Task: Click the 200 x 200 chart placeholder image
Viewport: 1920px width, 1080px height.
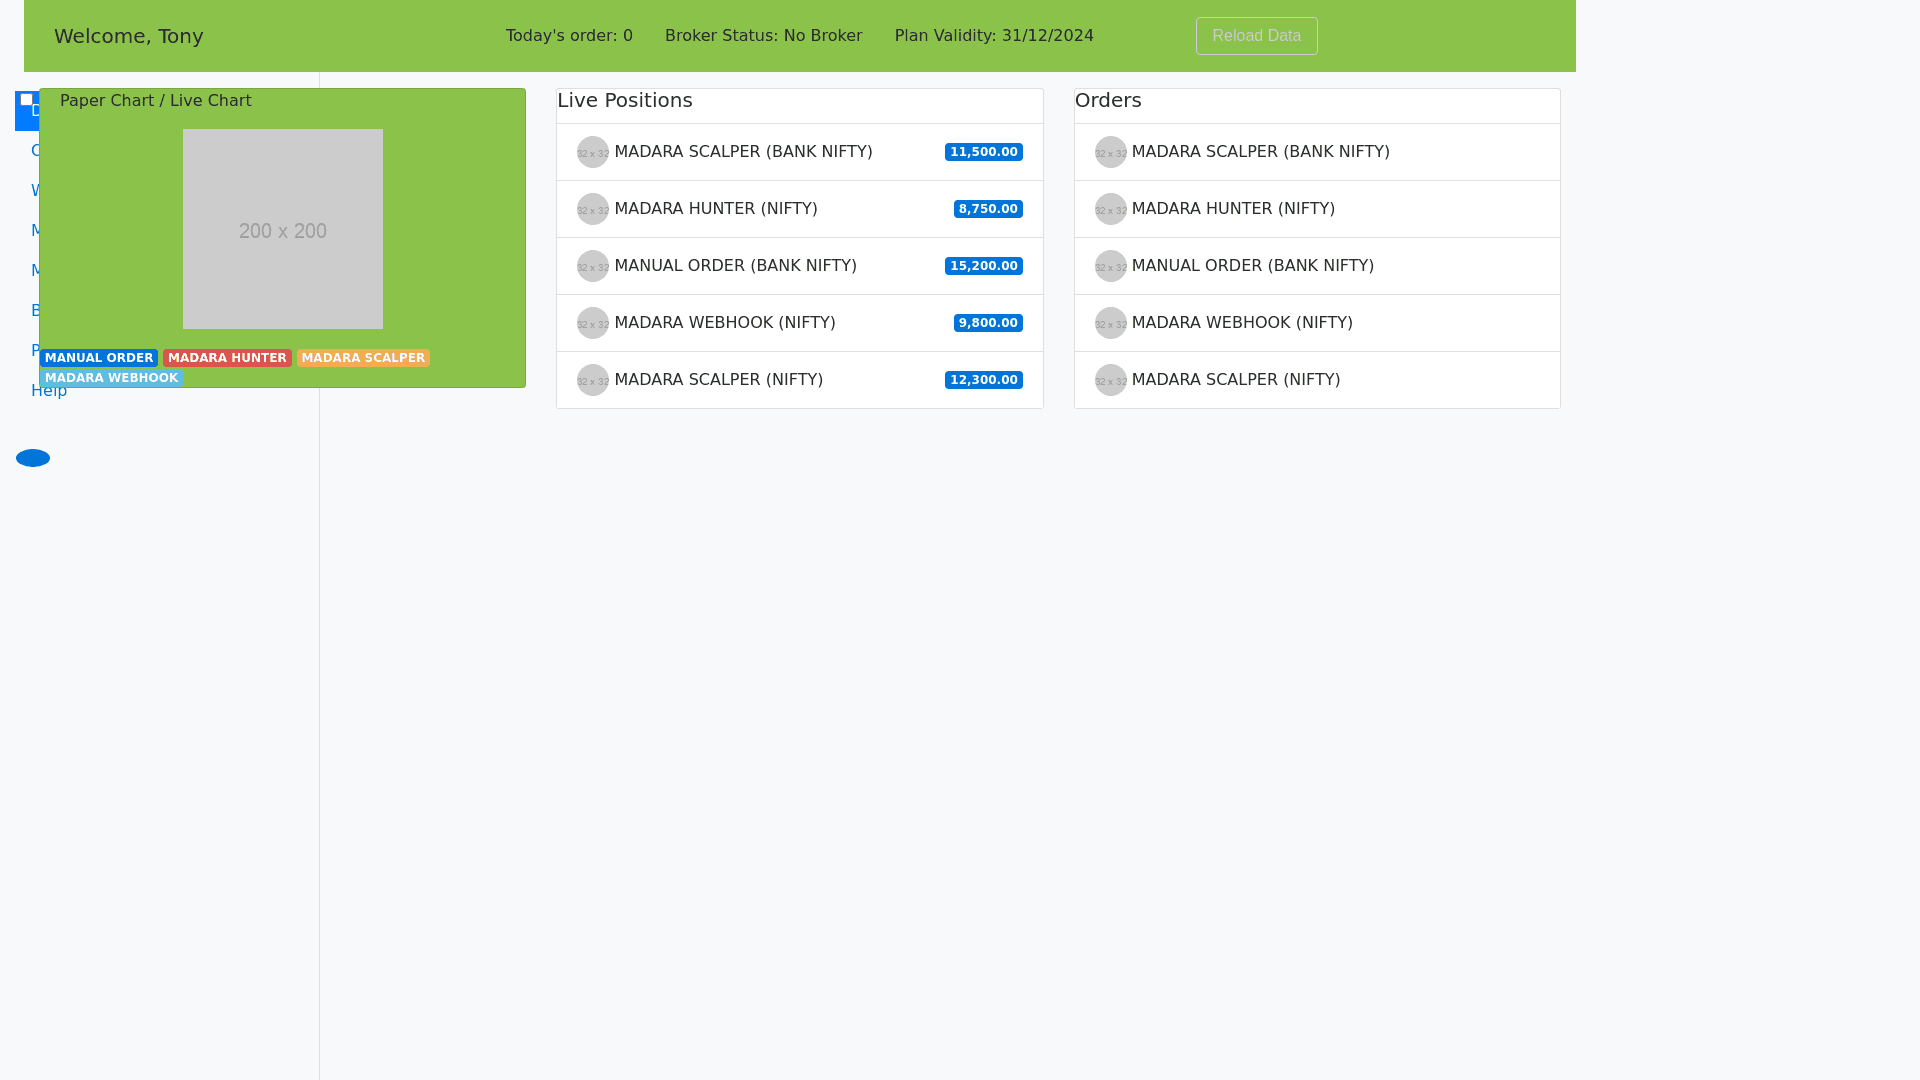Action: 283,229
